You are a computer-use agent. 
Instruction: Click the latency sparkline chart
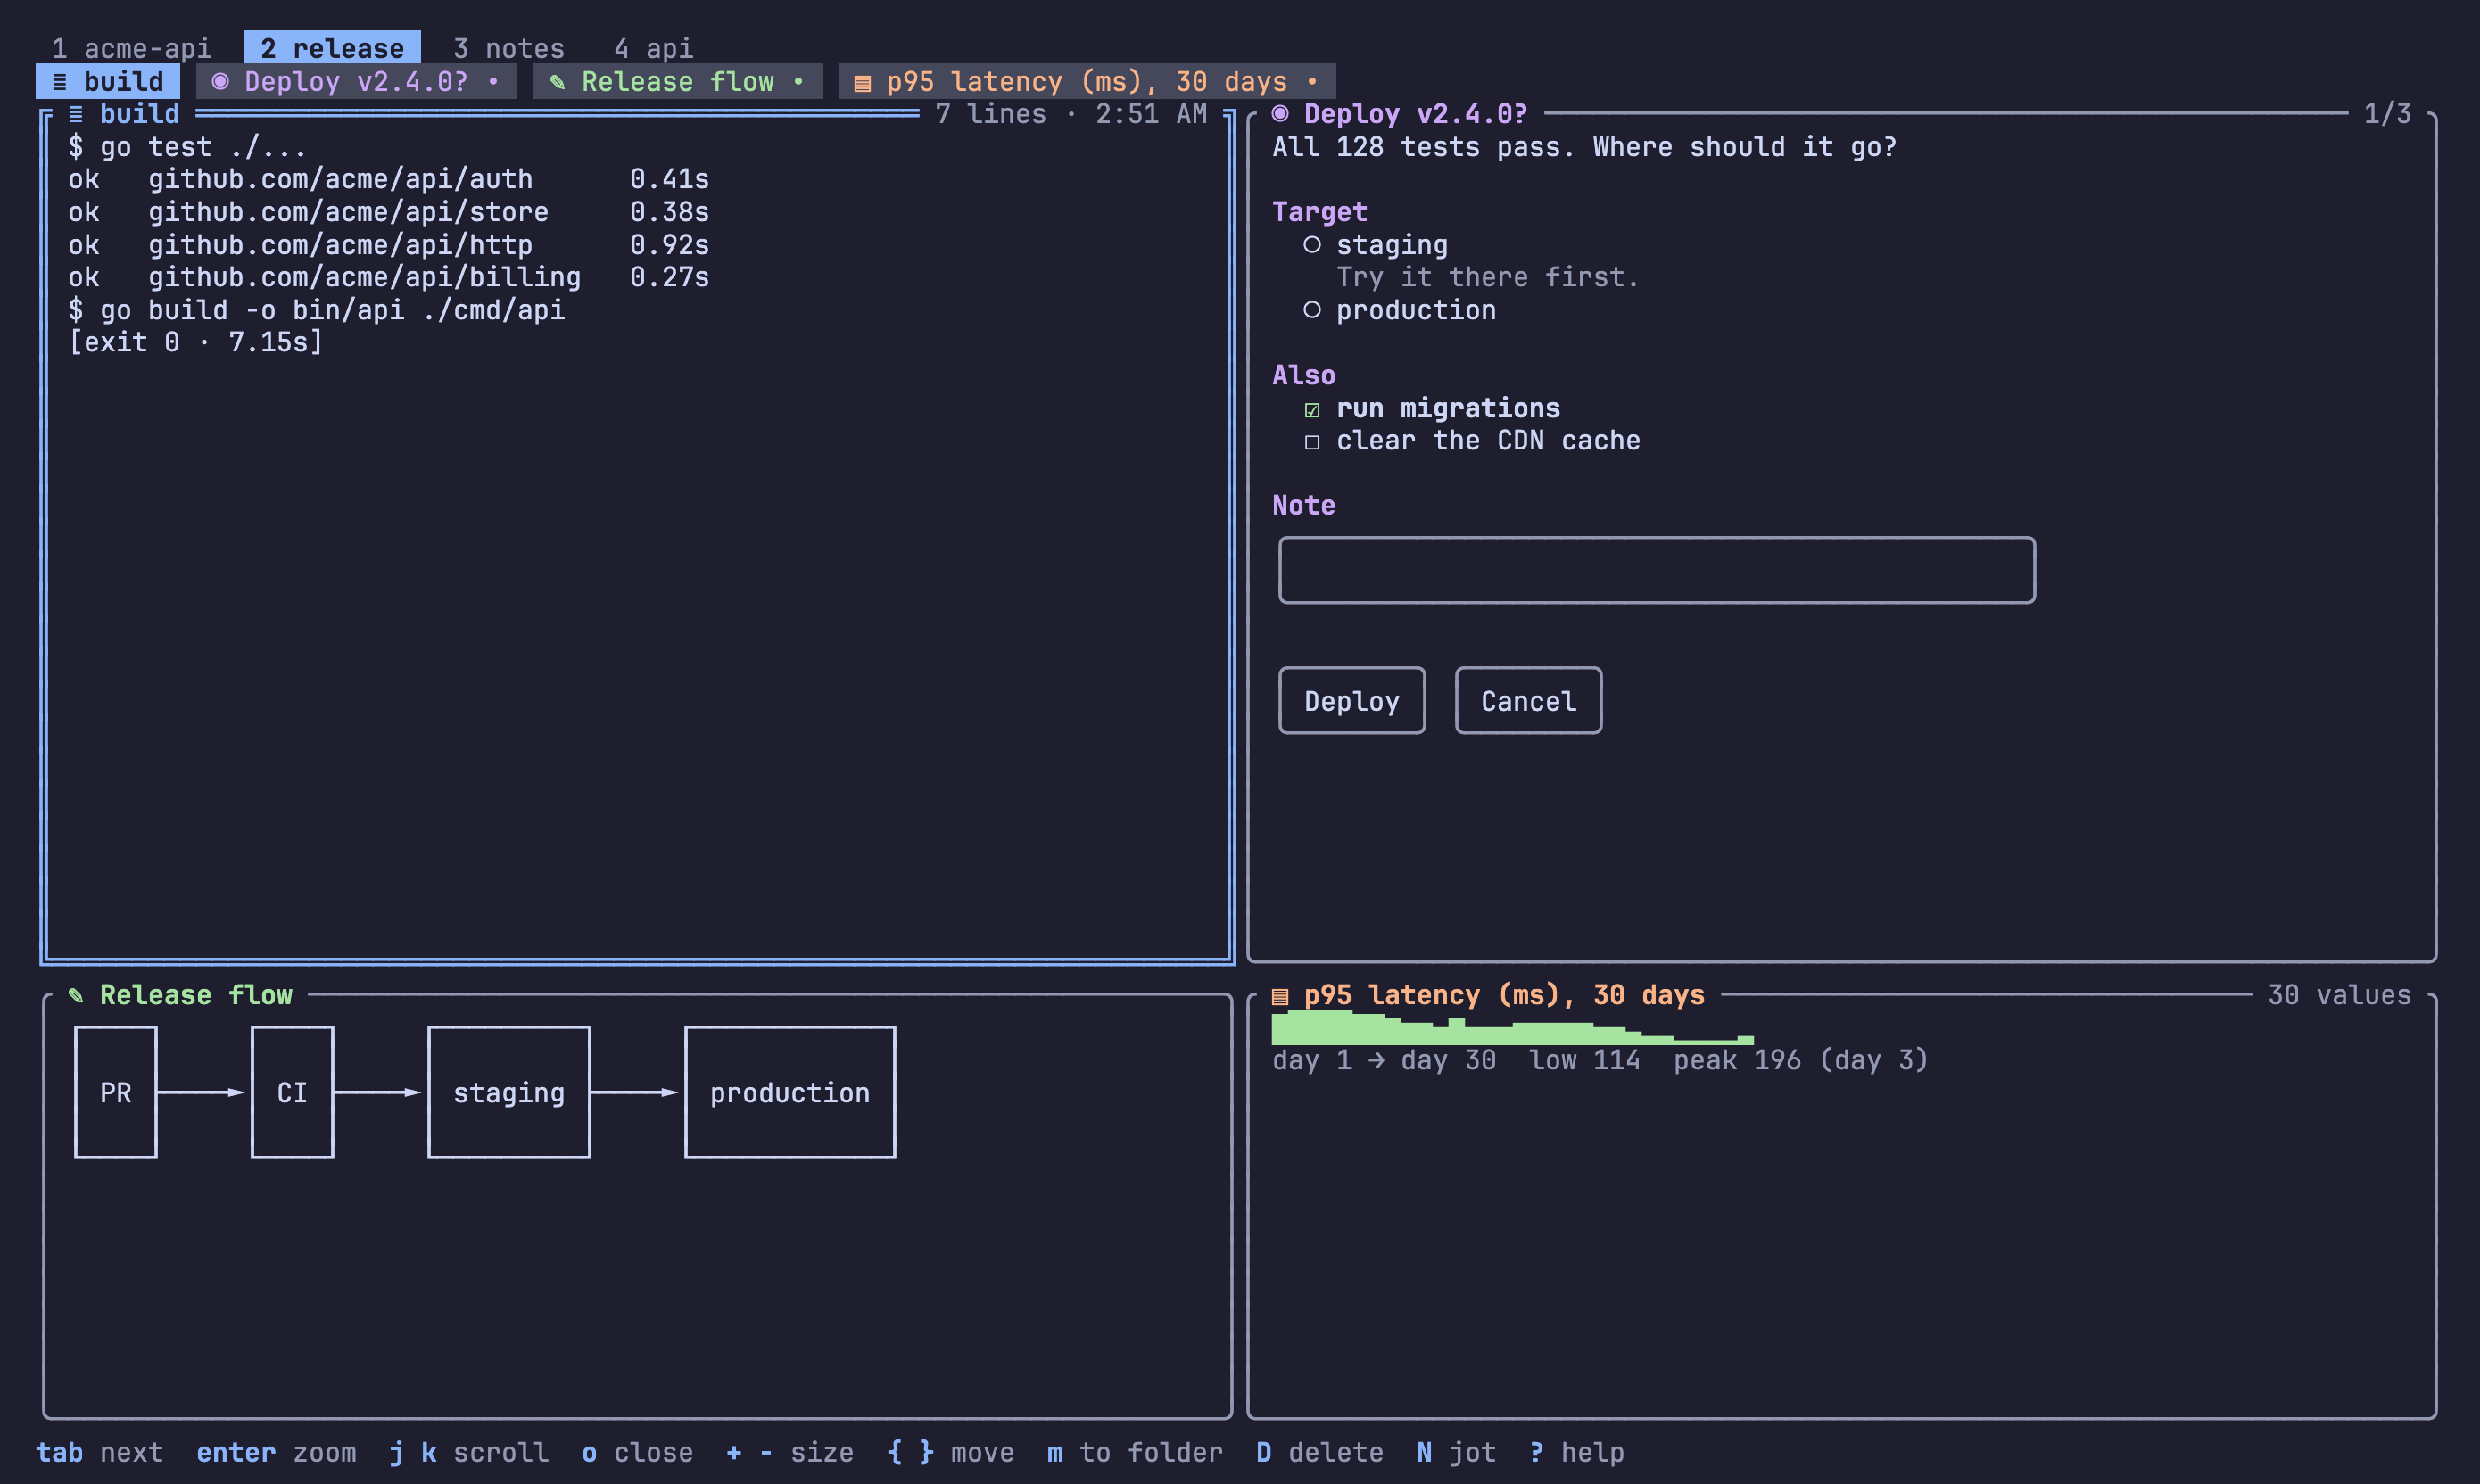[x=1512, y=1027]
